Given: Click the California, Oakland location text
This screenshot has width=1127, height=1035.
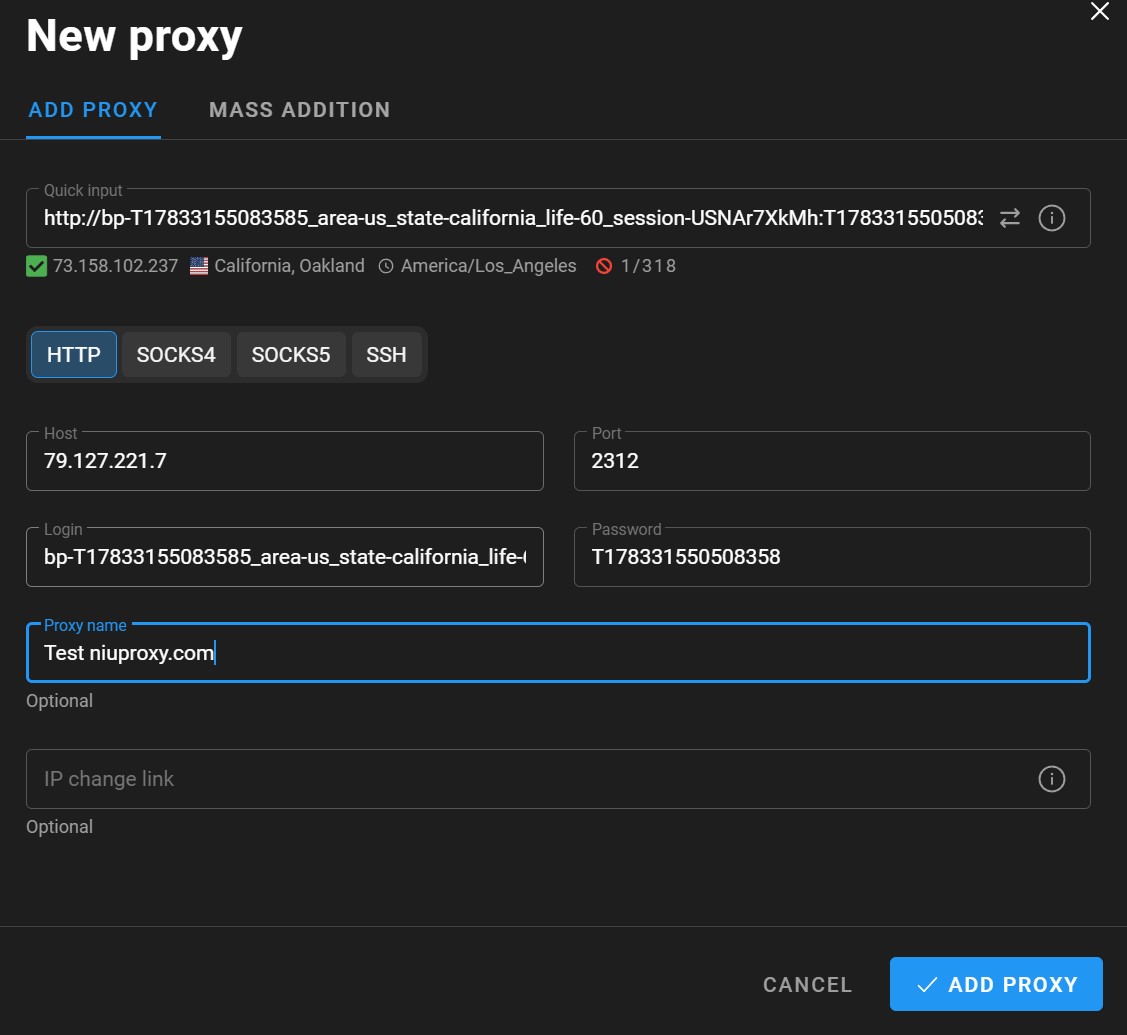Looking at the screenshot, I should [x=289, y=266].
